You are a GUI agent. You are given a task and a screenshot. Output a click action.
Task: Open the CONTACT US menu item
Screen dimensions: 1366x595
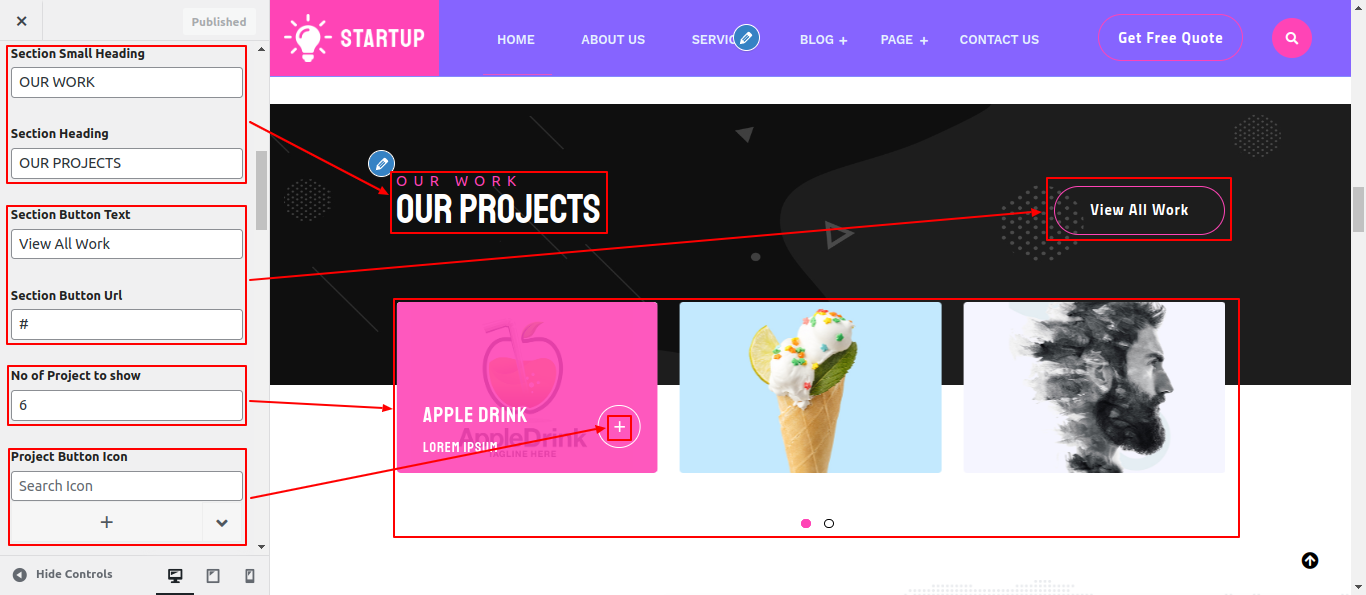coord(999,40)
